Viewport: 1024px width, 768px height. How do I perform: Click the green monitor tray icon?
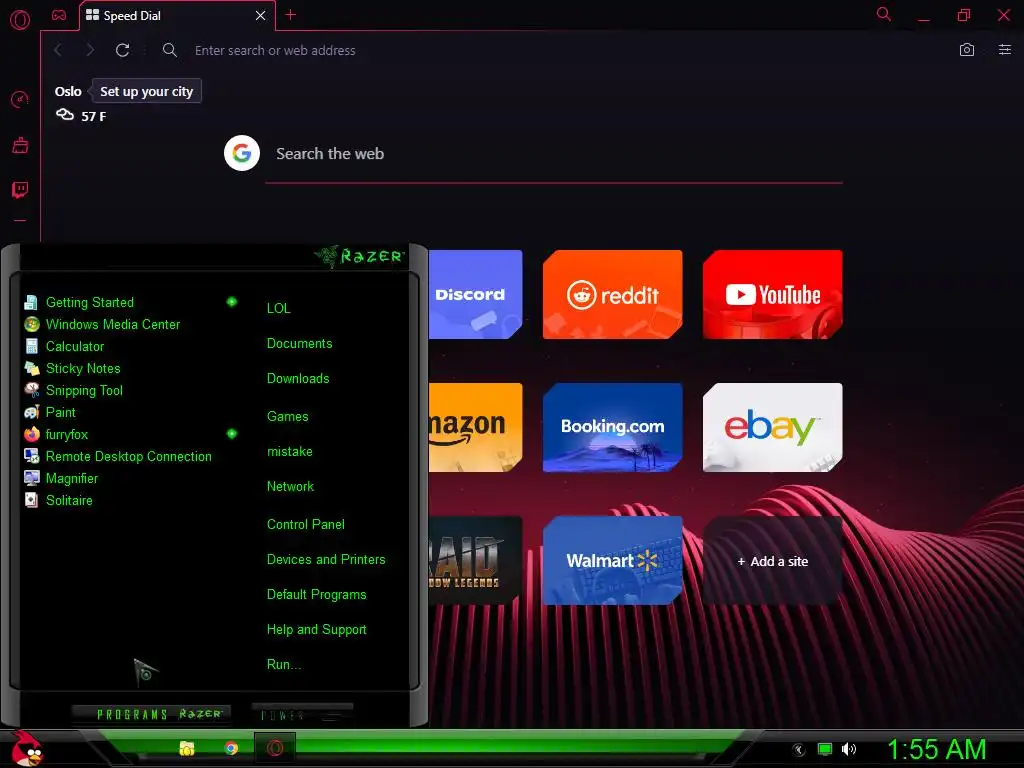click(825, 749)
